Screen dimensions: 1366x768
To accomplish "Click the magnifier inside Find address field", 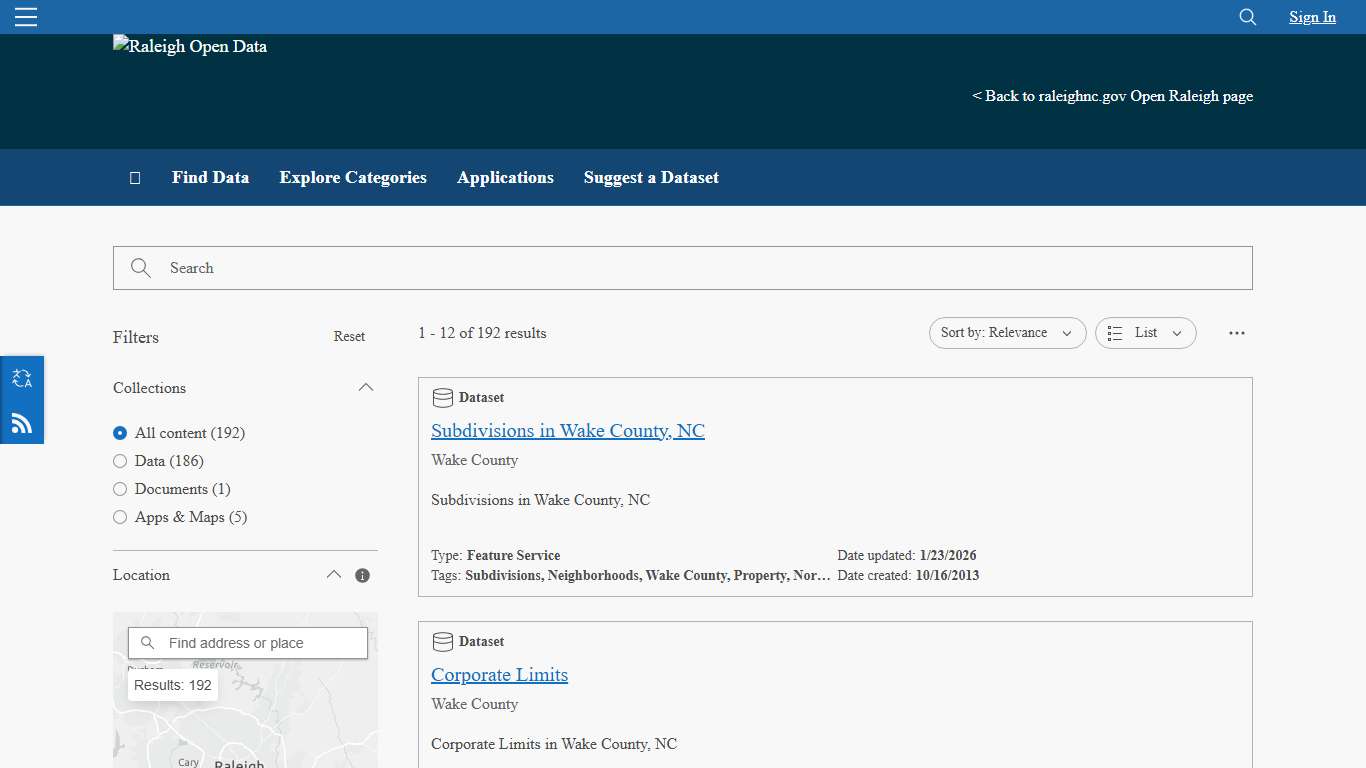I will (147, 643).
